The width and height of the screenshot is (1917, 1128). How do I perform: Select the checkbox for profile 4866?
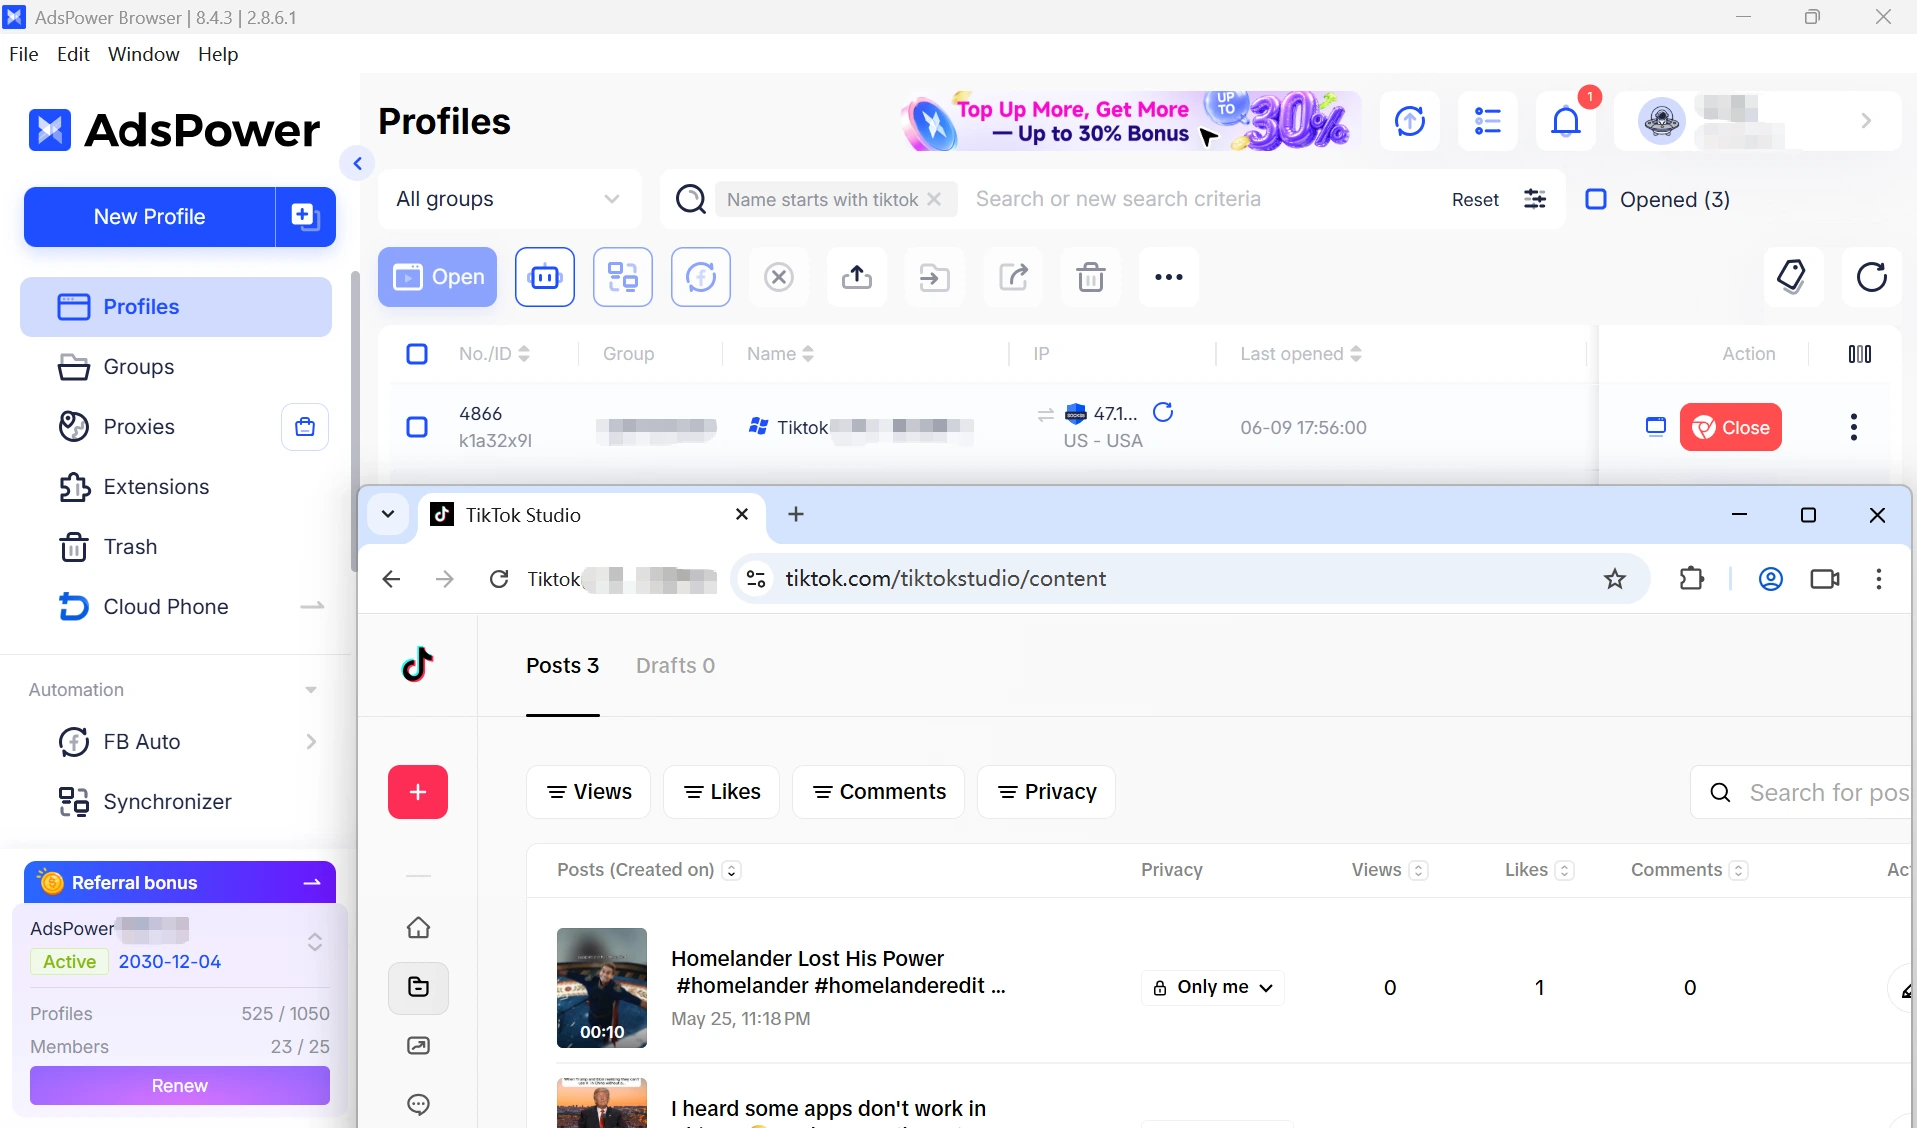click(417, 427)
